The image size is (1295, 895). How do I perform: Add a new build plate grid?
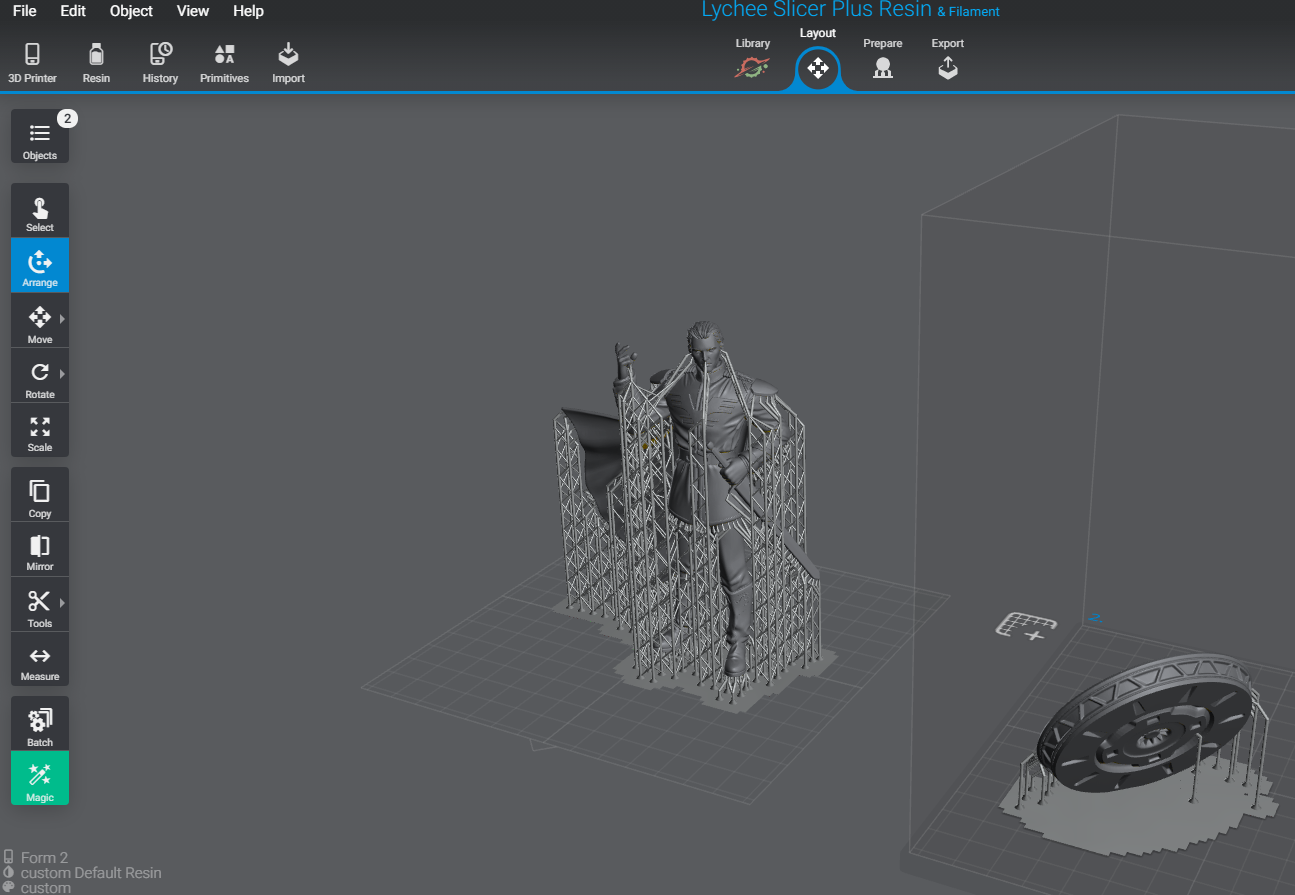pos(1026,626)
